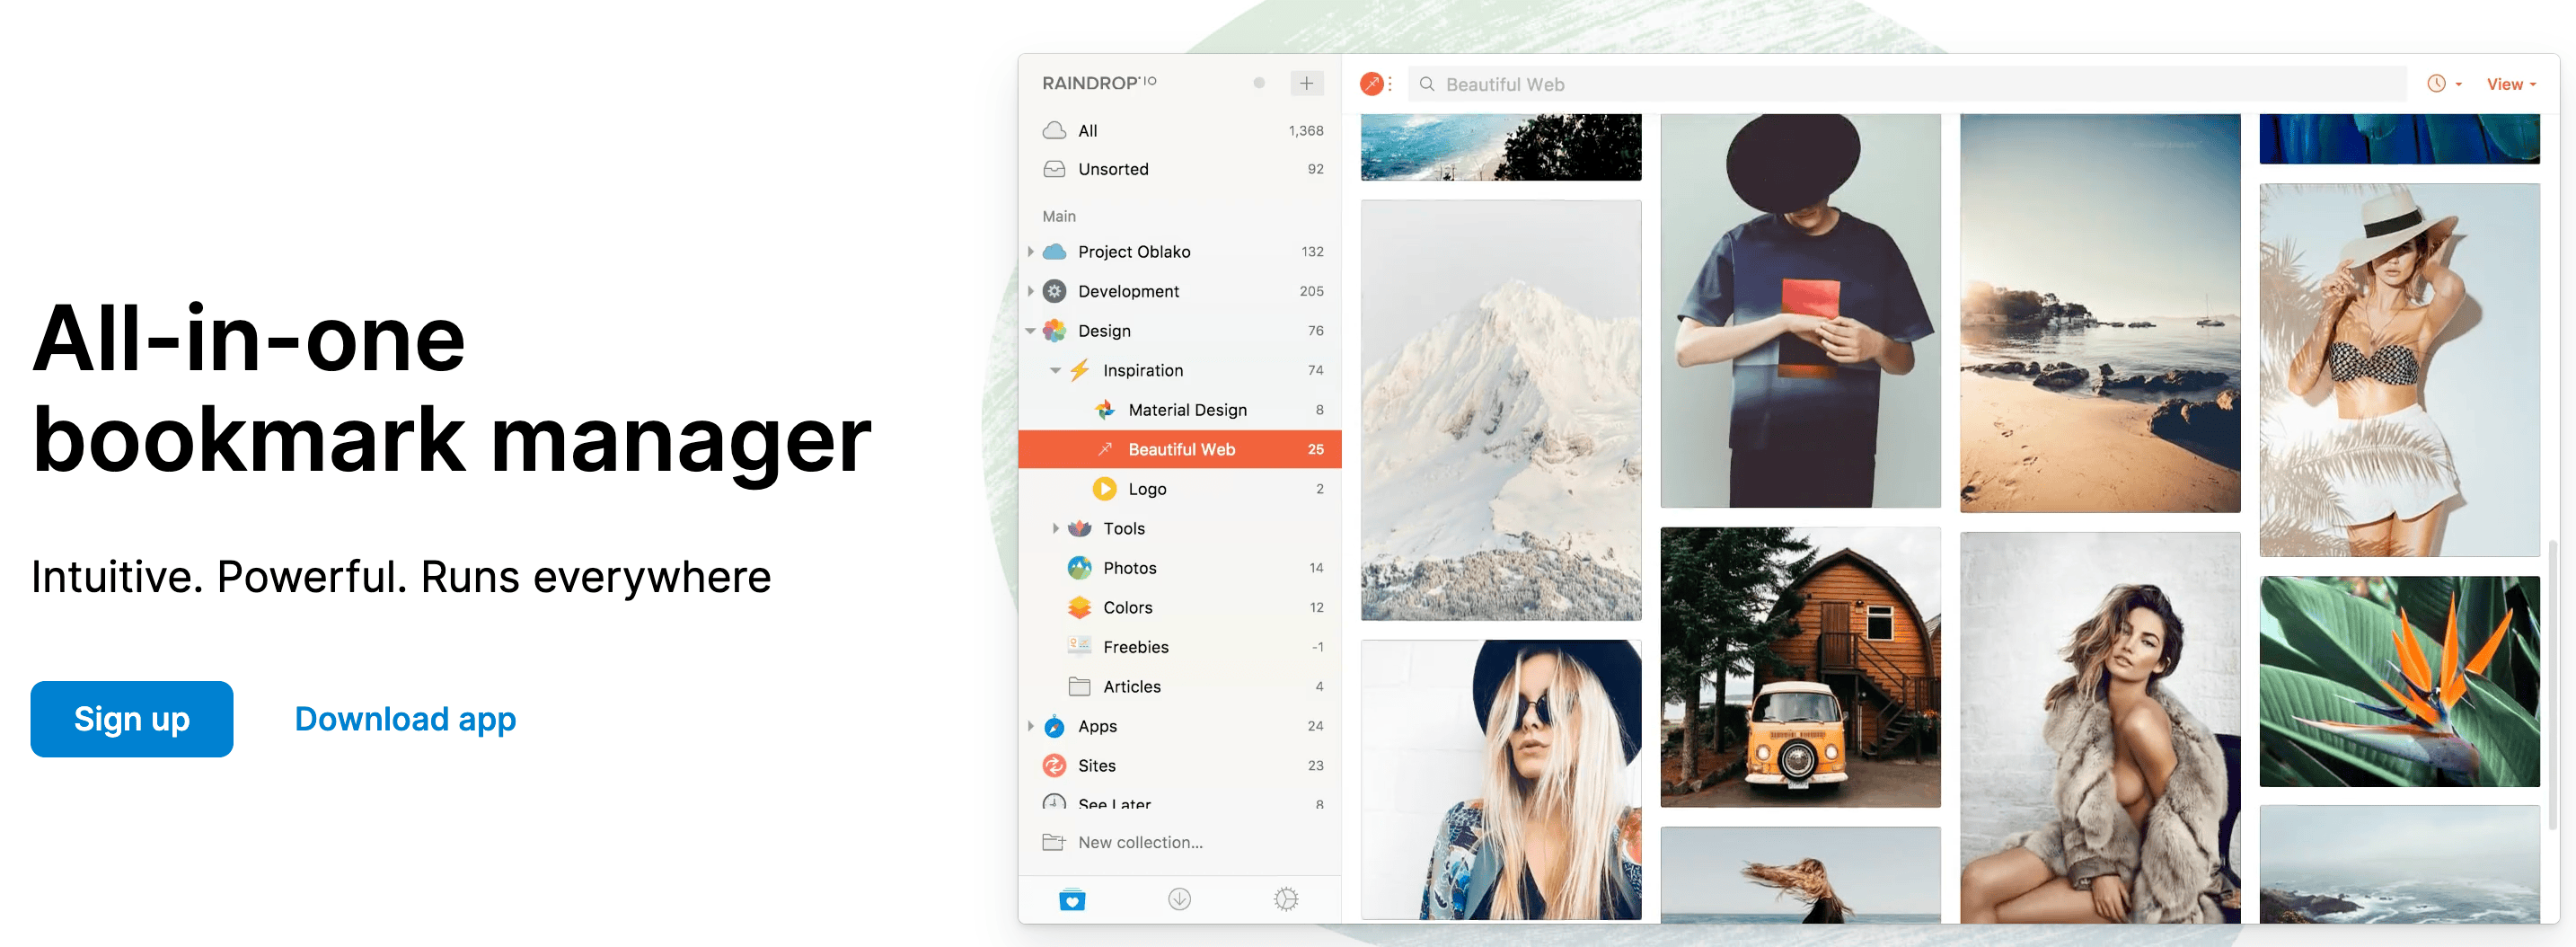Click the Colors layered icon
Screen dimensions: 2576x947
[1079, 607]
